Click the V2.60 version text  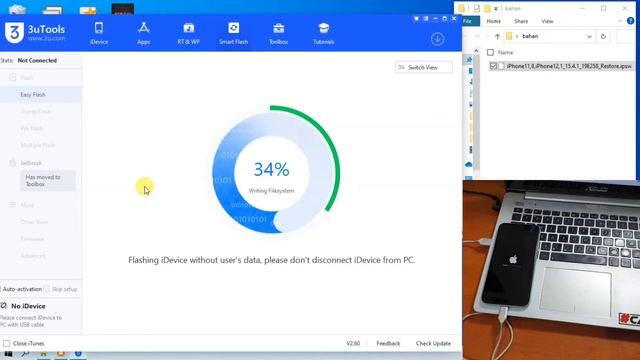coord(353,344)
